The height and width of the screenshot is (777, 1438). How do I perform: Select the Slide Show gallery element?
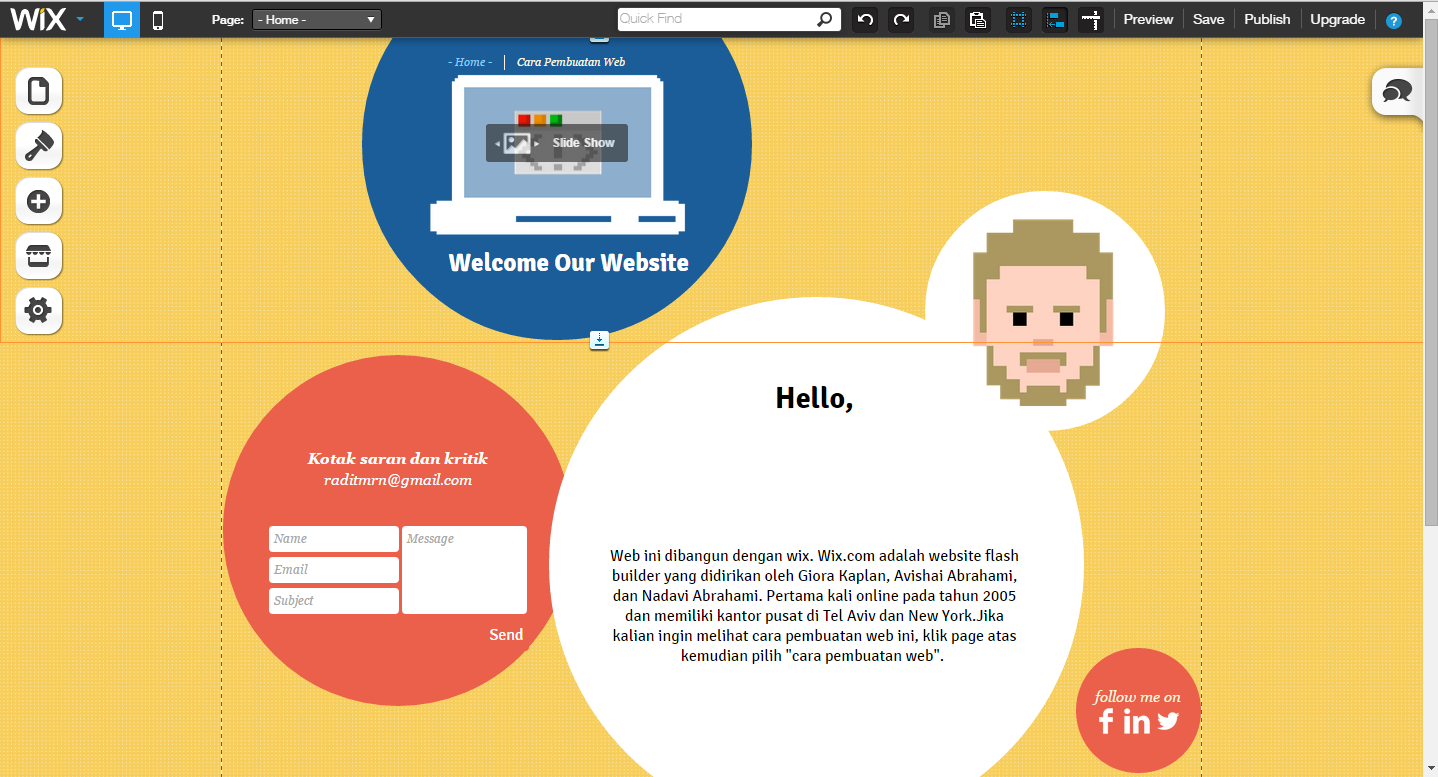[557, 143]
